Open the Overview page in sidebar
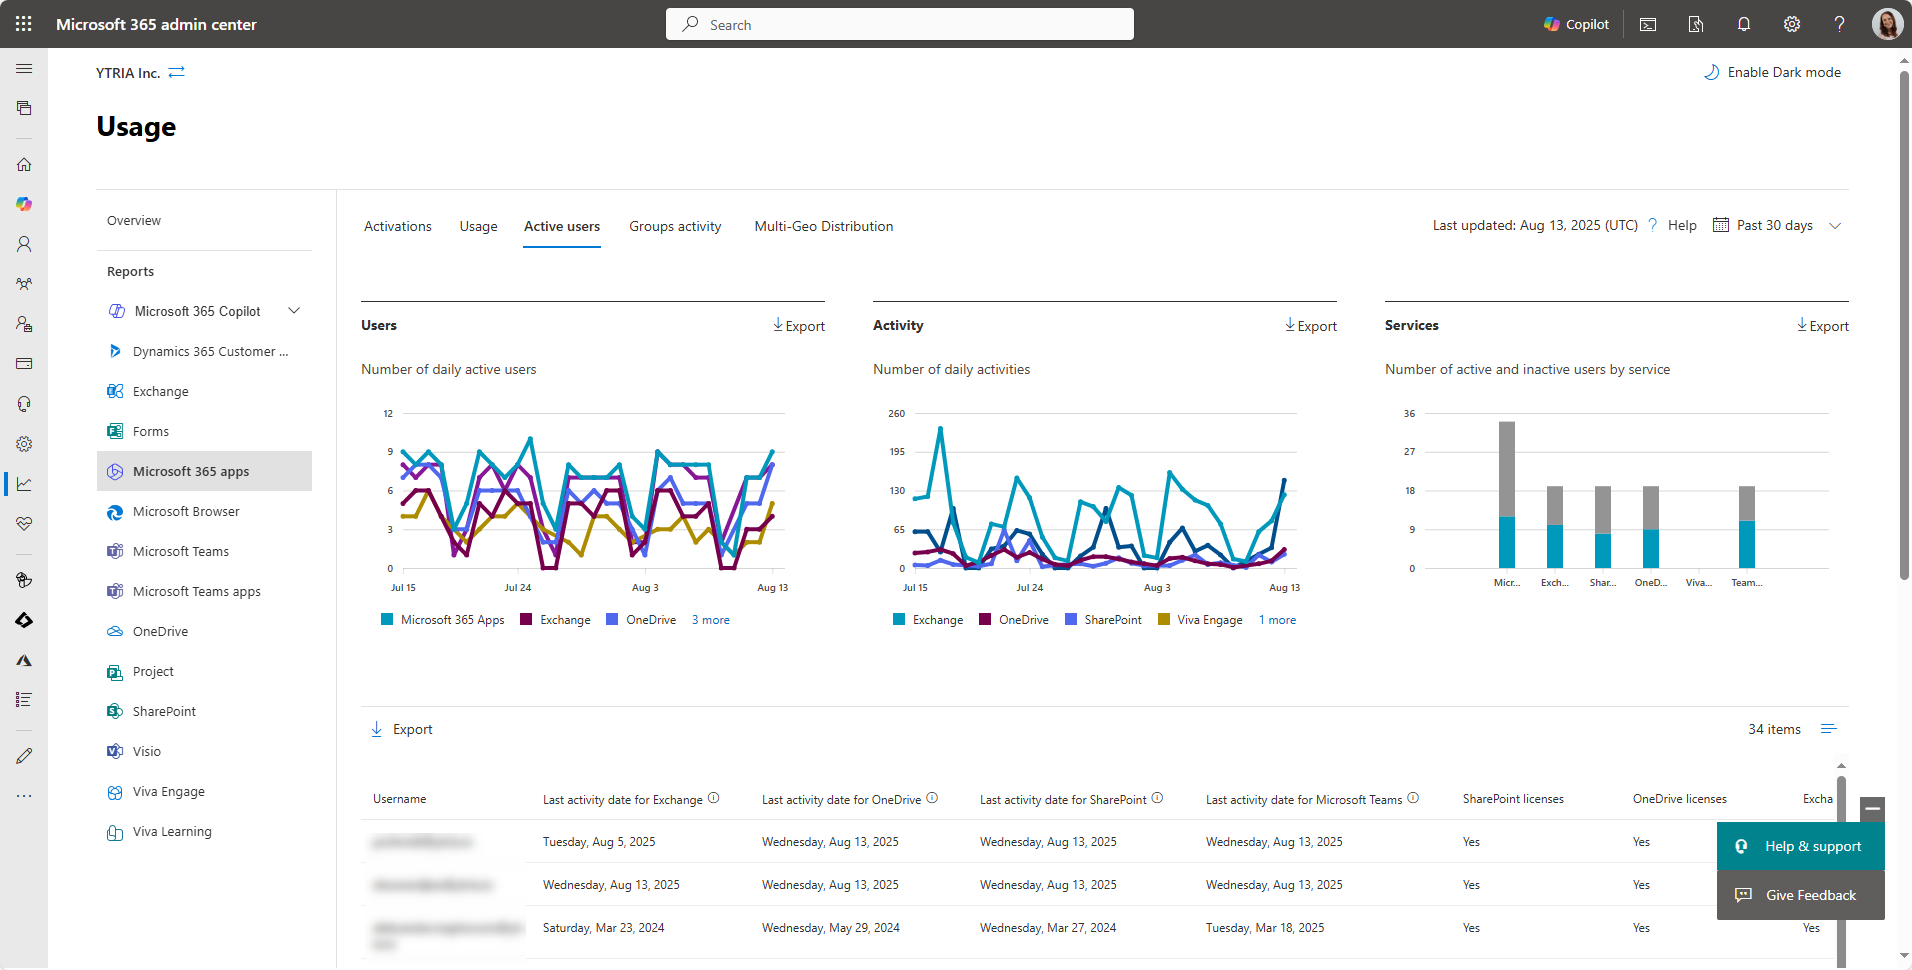This screenshot has height=970, width=1912. click(134, 220)
